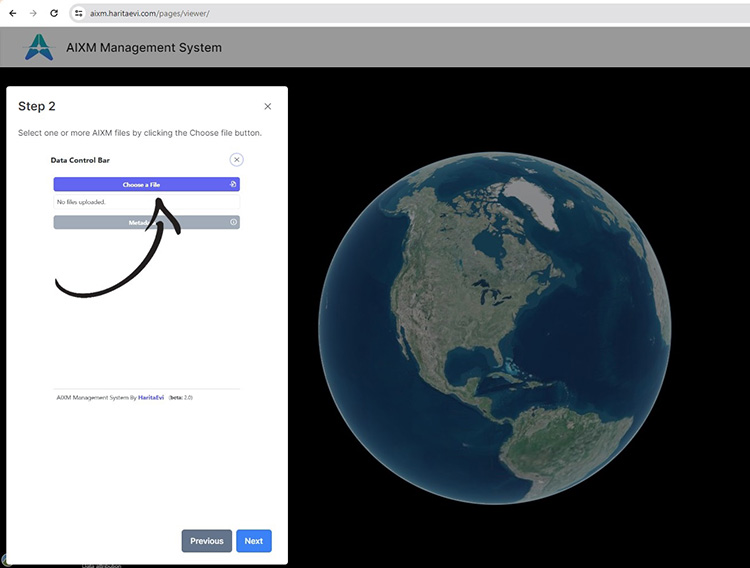The image size is (750, 568).
Task: Click the browser forward arrow
Action: click(33, 13)
